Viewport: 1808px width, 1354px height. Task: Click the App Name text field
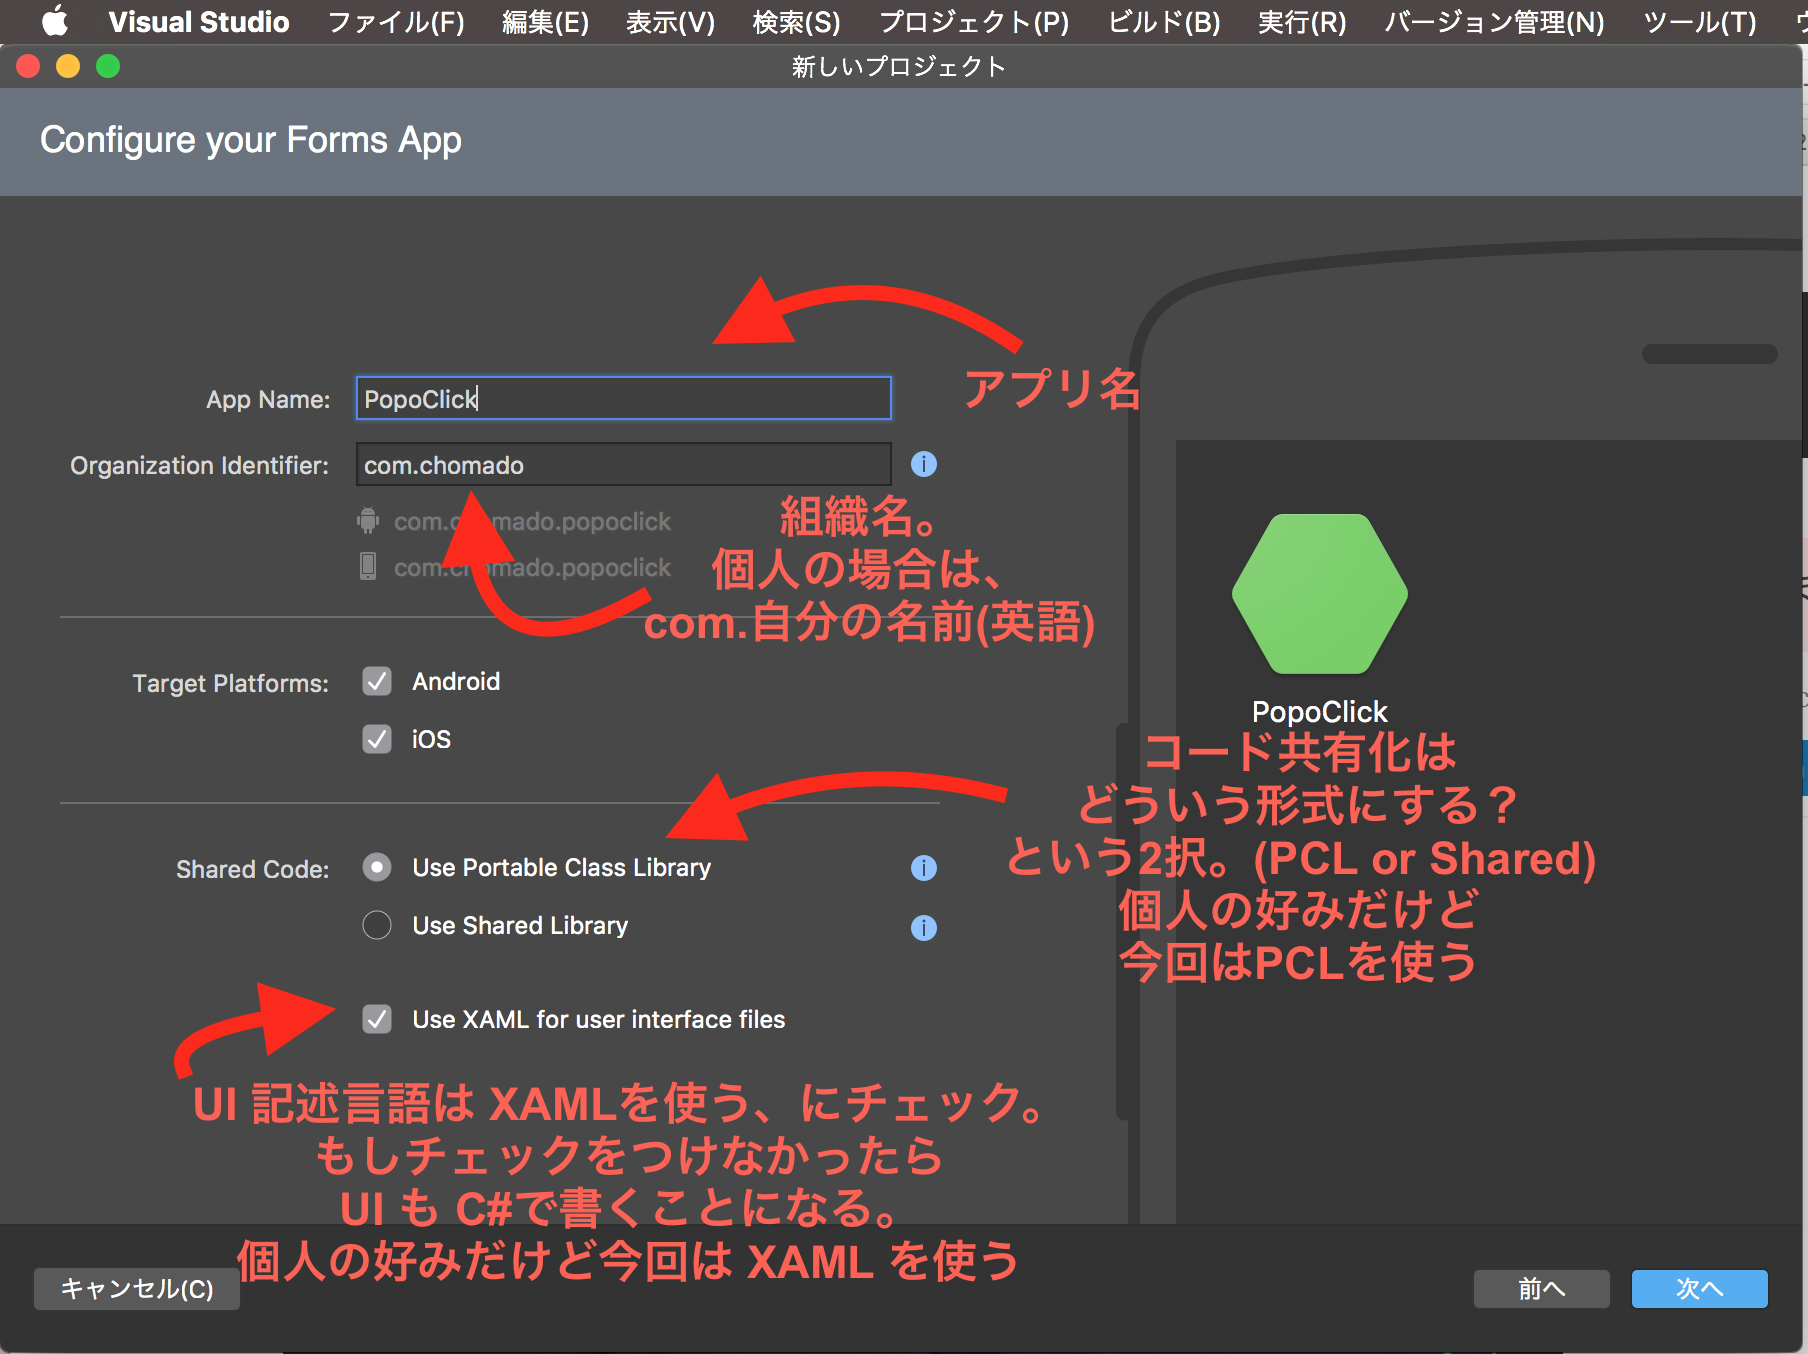(x=623, y=398)
